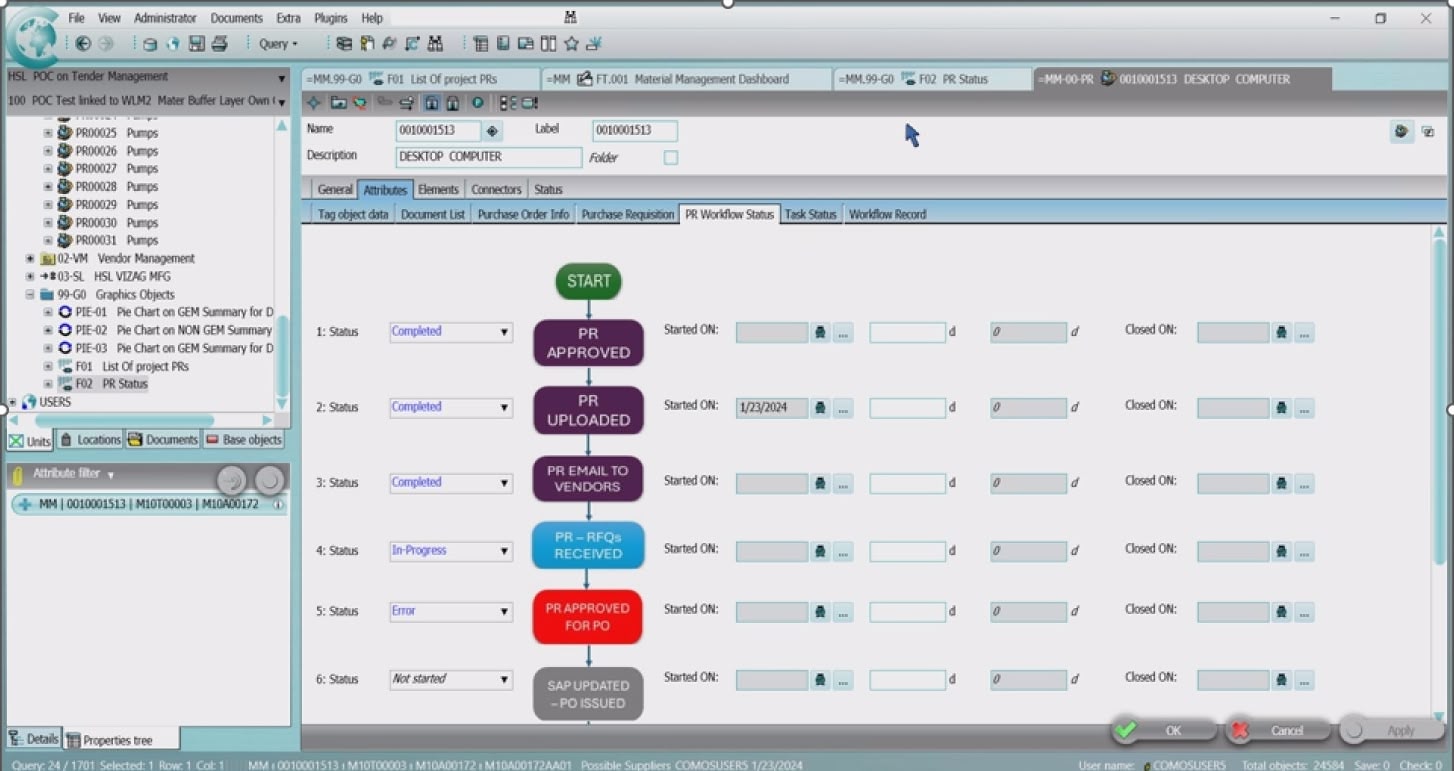Click the Save floppy disk toolbar icon
Screen dimensions: 1454x771
coord(197,44)
